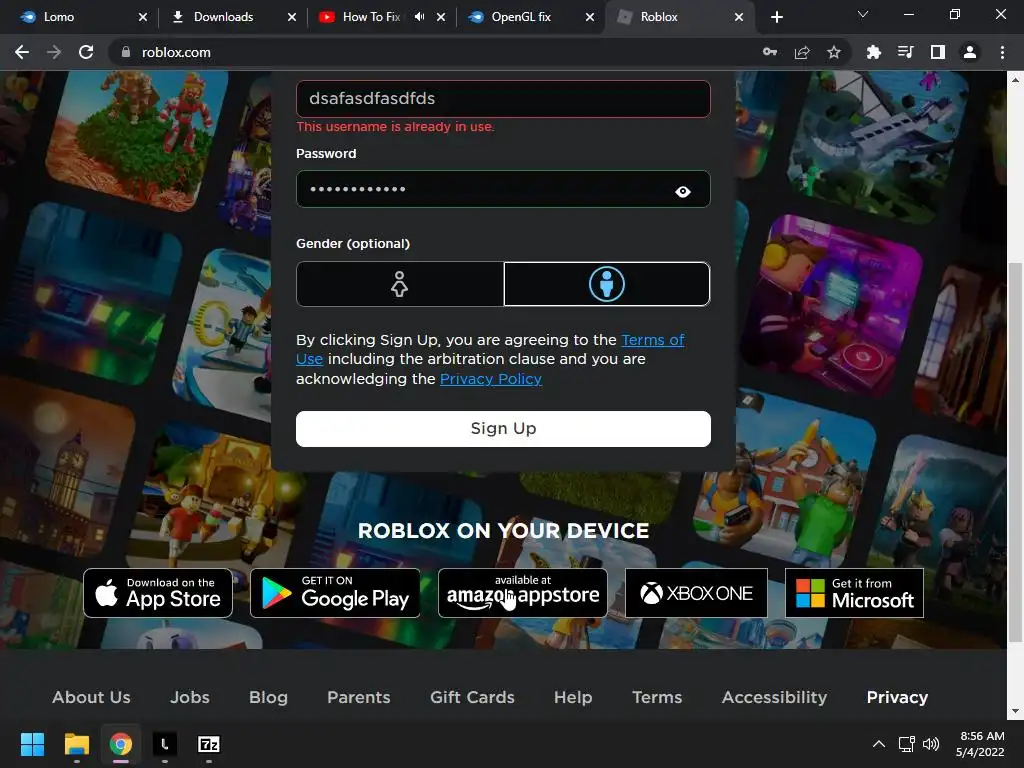
Task: Click the share page icon in address bar
Action: pos(802,52)
